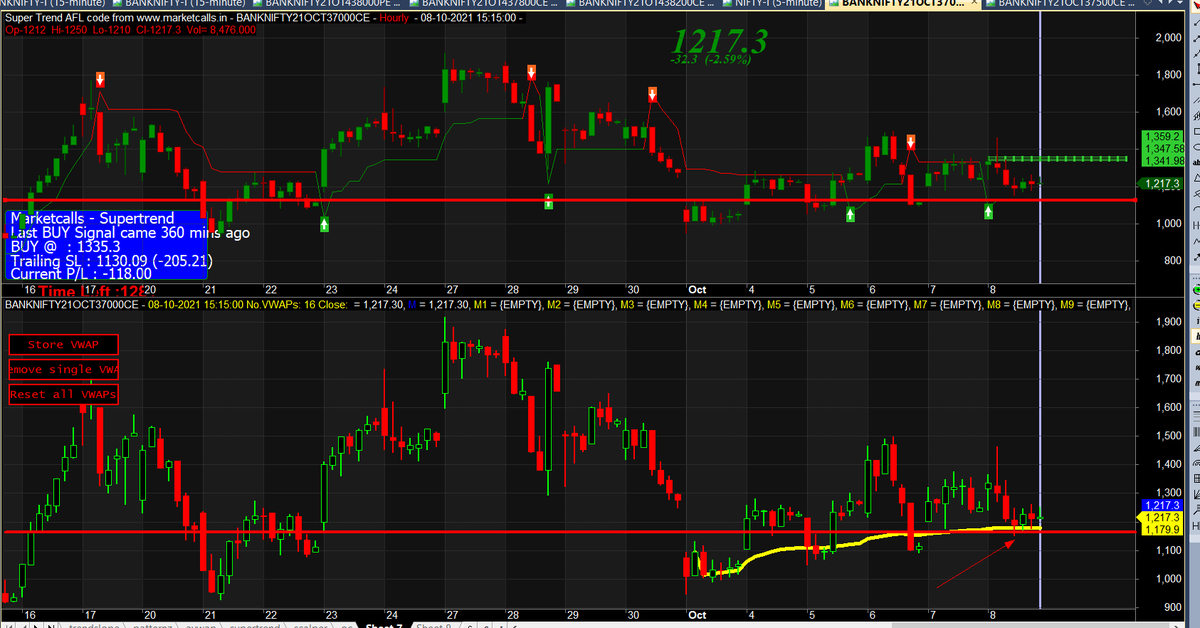Click the orange sell arrow near date 30
This screenshot has height=628, width=1200.
click(x=652, y=95)
